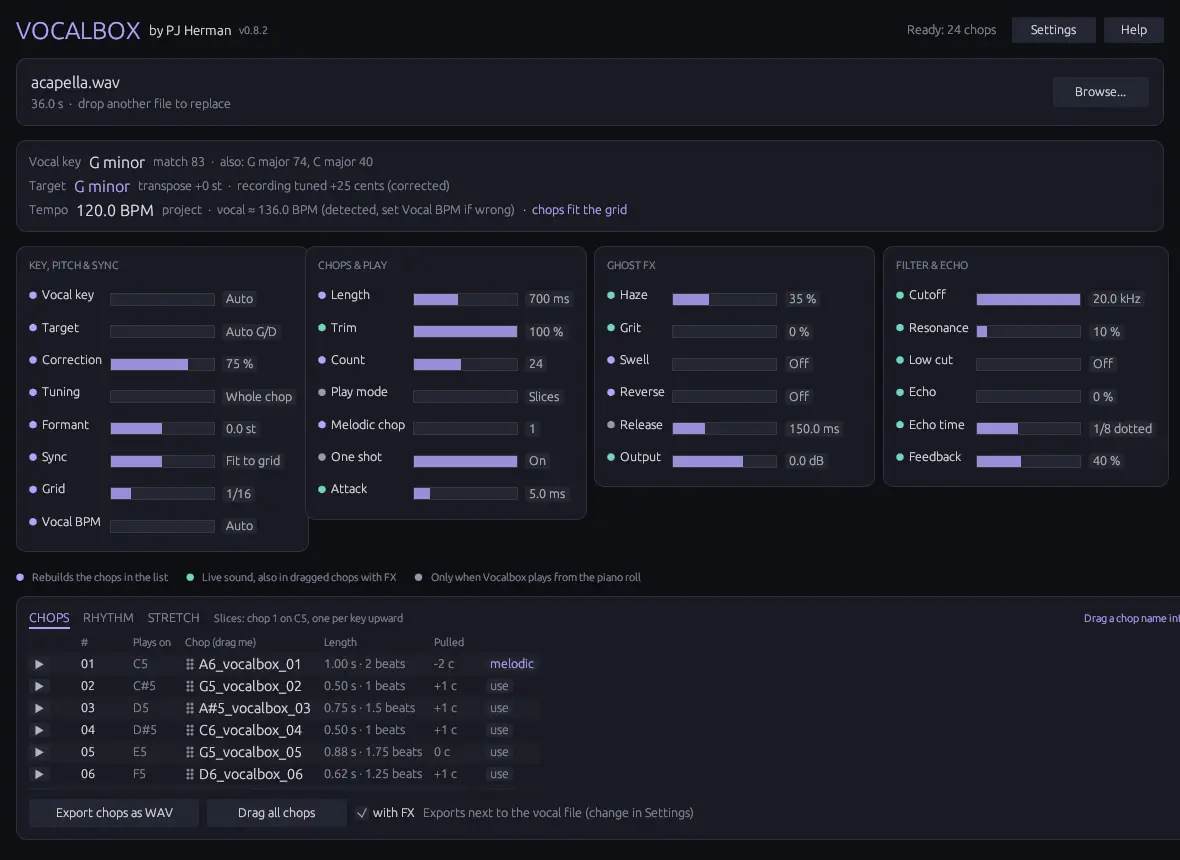The width and height of the screenshot is (1180, 860).
Task: Grab drag handle of G5_vocalbox_05
Action: 190,752
